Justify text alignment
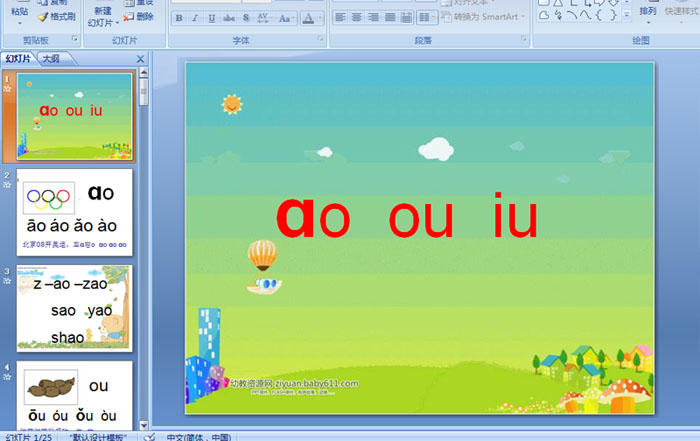The width and height of the screenshot is (700, 441). (390, 17)
